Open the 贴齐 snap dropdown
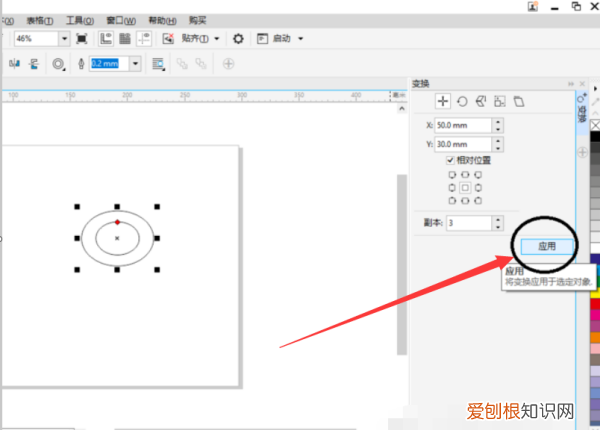This screenshot has width=600, height=430. click(x=216, y=39)
